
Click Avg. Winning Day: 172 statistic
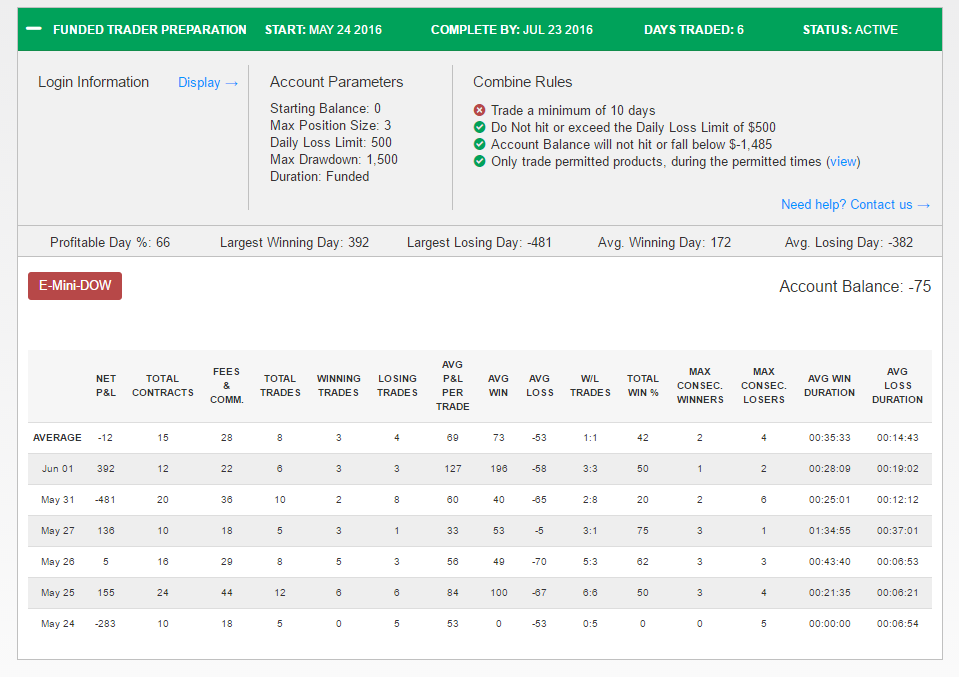tap(664, 242)
